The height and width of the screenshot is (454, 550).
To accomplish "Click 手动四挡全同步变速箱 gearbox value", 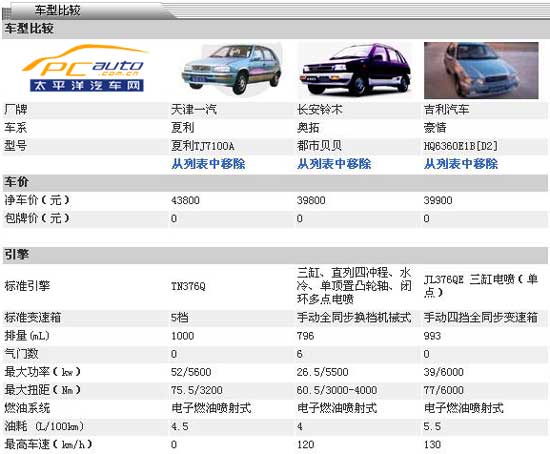I will click(481, 318).
